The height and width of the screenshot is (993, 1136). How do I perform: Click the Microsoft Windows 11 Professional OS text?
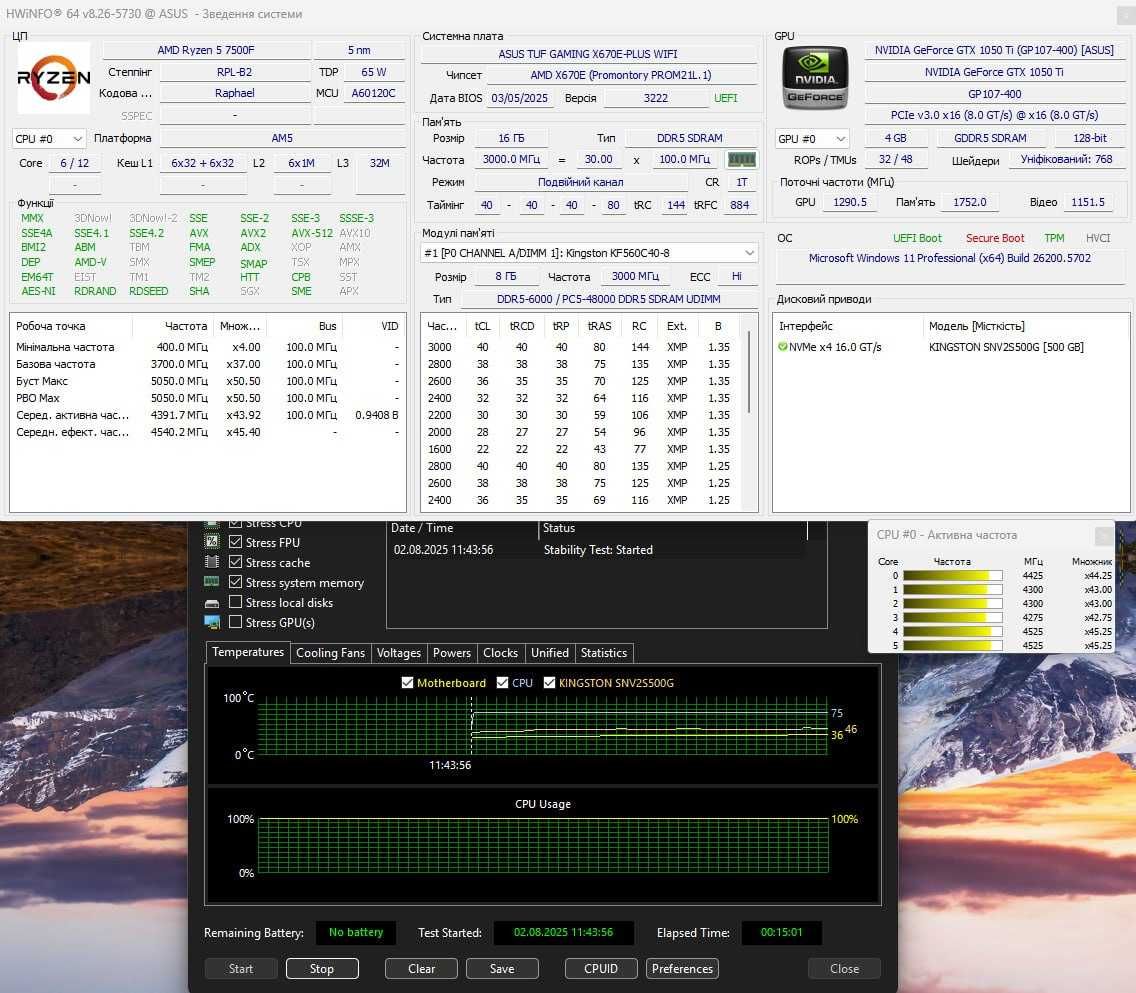pyautogui.click(x=950, y=258)
